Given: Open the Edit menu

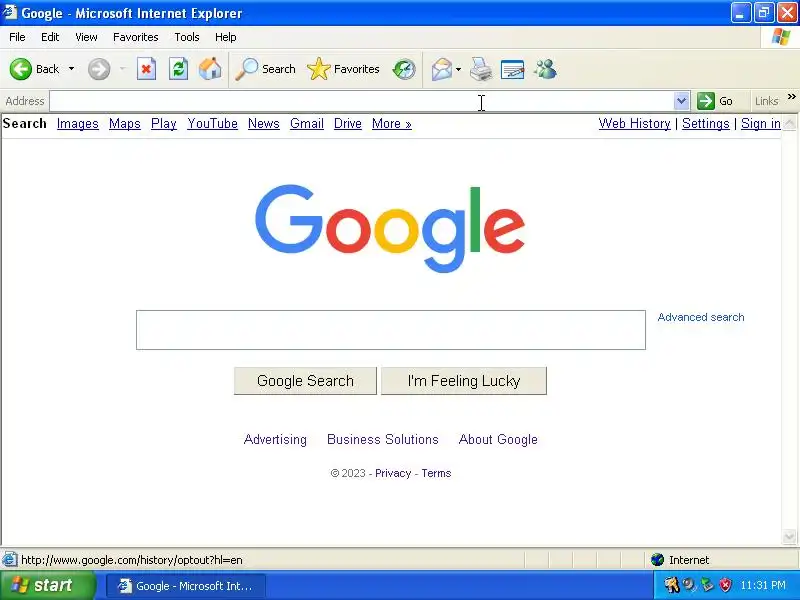Looking at the screenshot, I should [50, 37].
